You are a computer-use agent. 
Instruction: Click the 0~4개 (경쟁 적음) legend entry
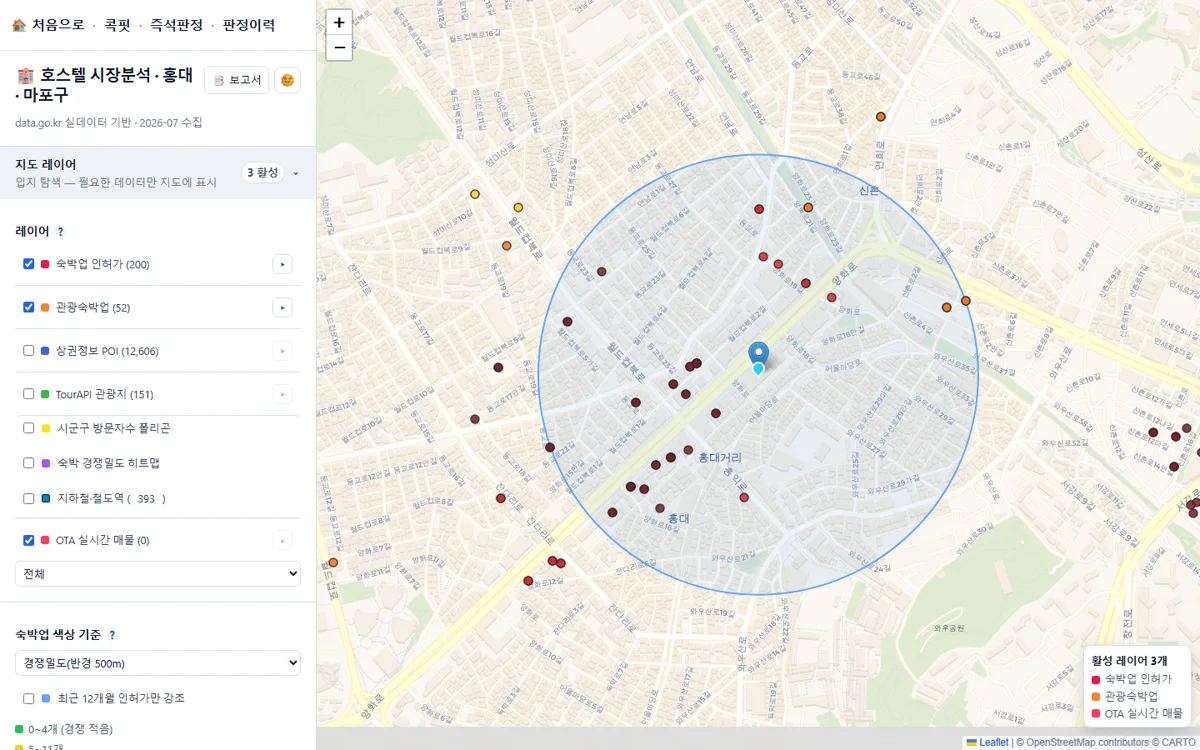[64, 729]
